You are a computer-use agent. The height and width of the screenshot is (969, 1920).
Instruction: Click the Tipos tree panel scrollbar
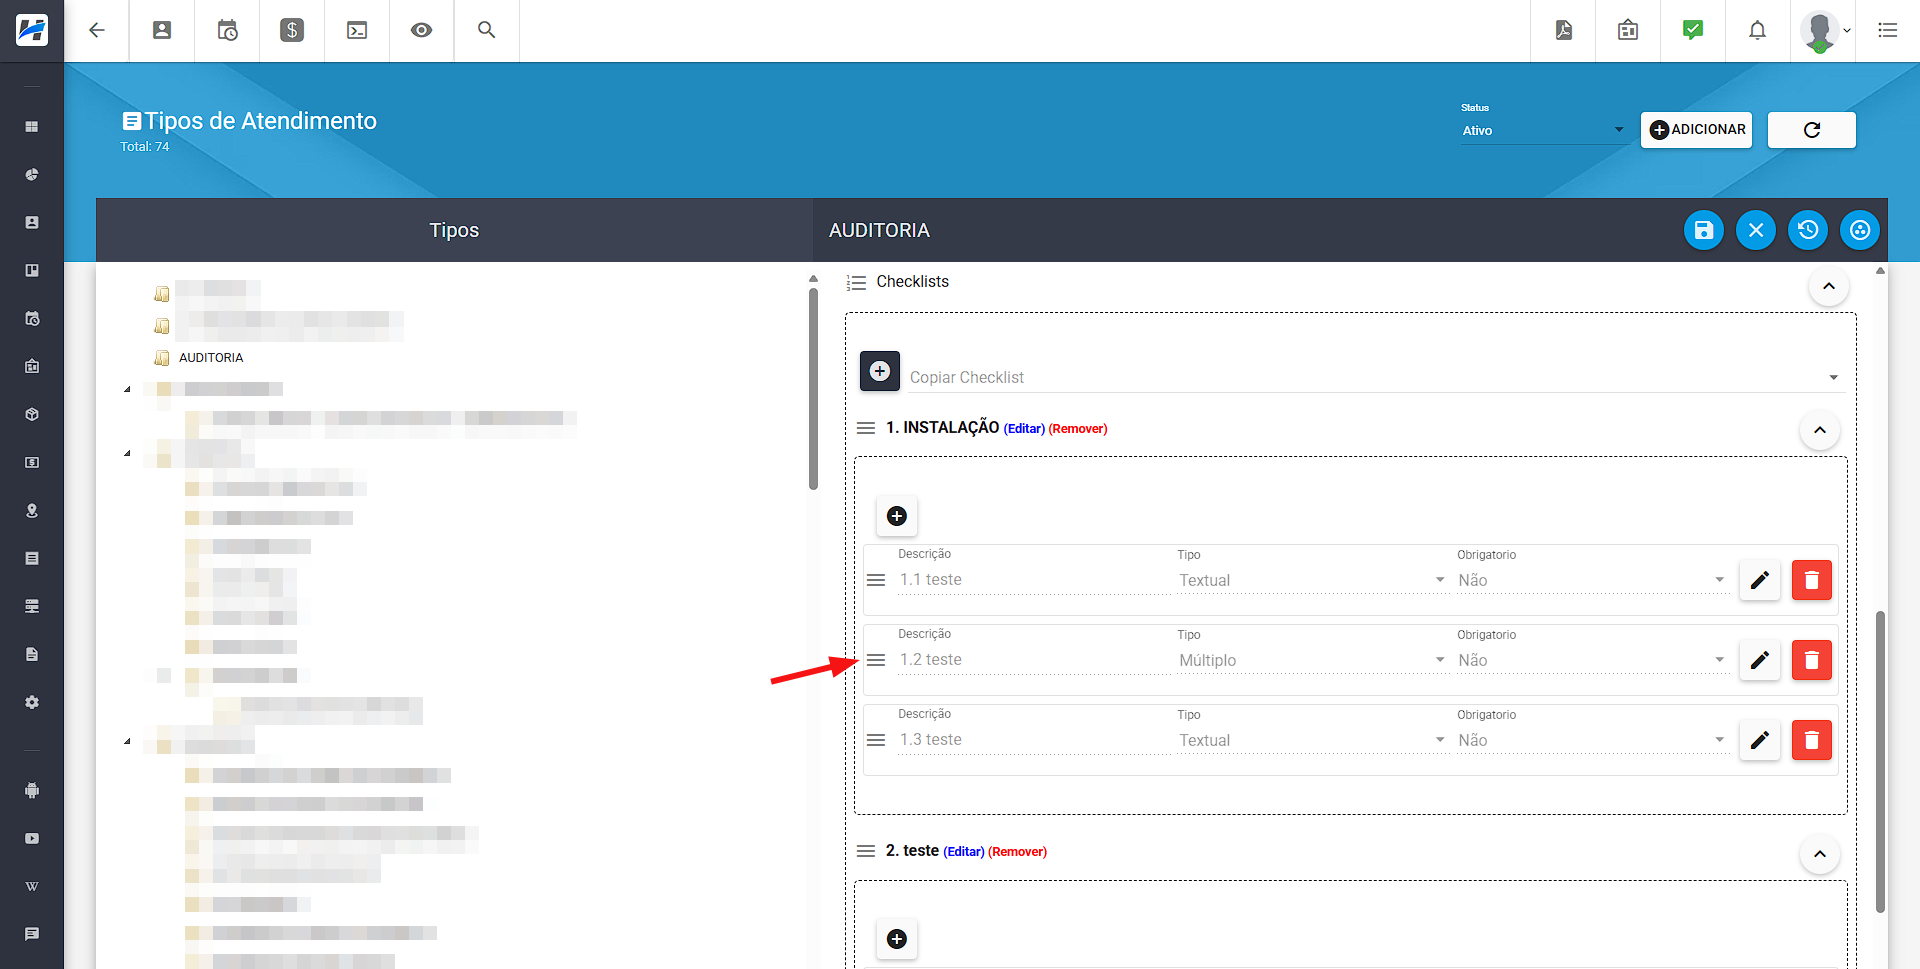pyautogui.click(x=813, y=389)
